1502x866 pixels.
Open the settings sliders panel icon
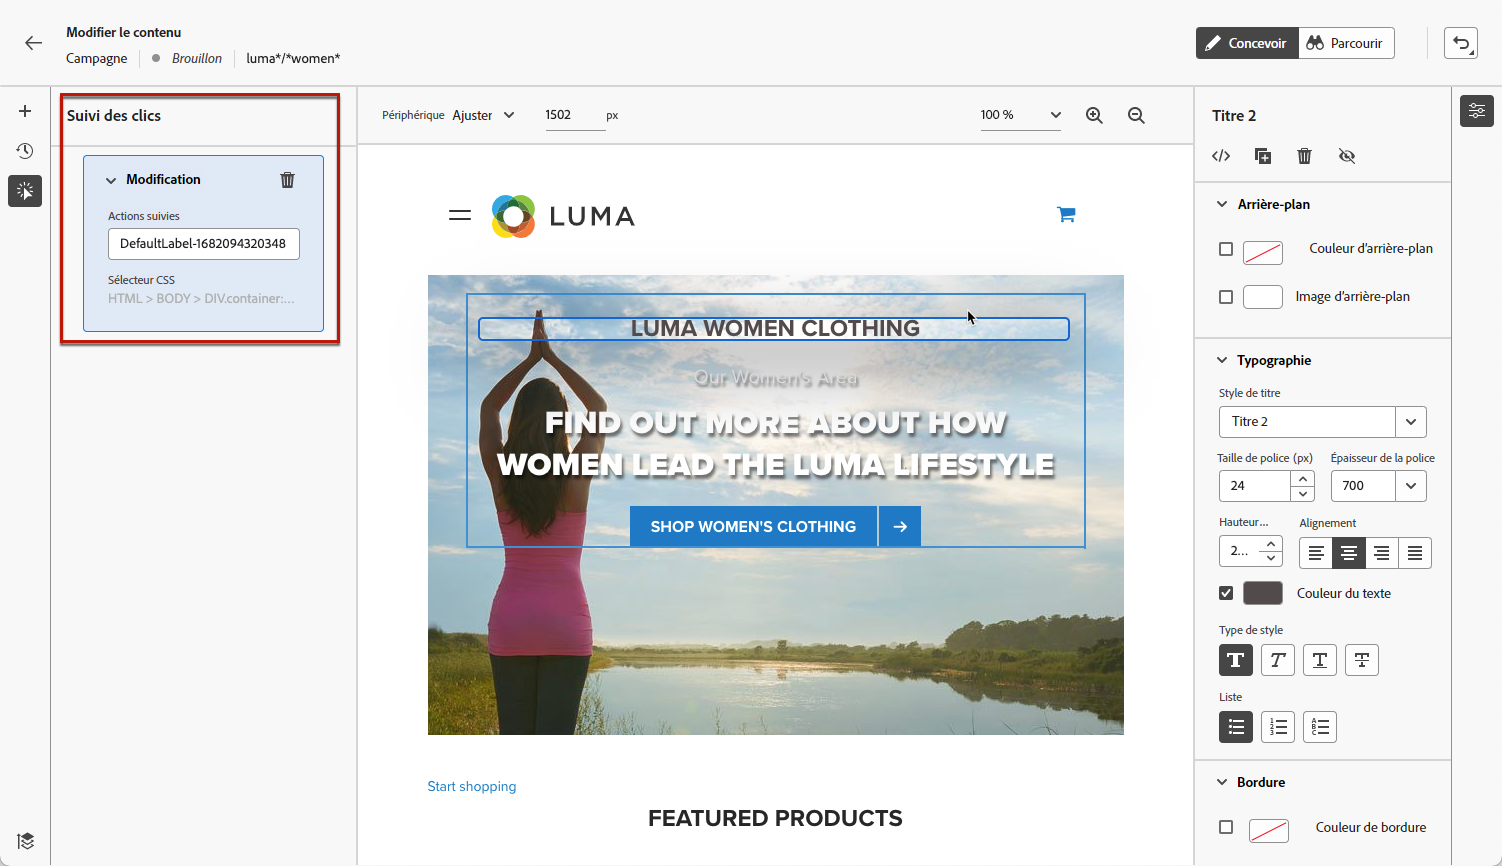[x=1477, y=111]
